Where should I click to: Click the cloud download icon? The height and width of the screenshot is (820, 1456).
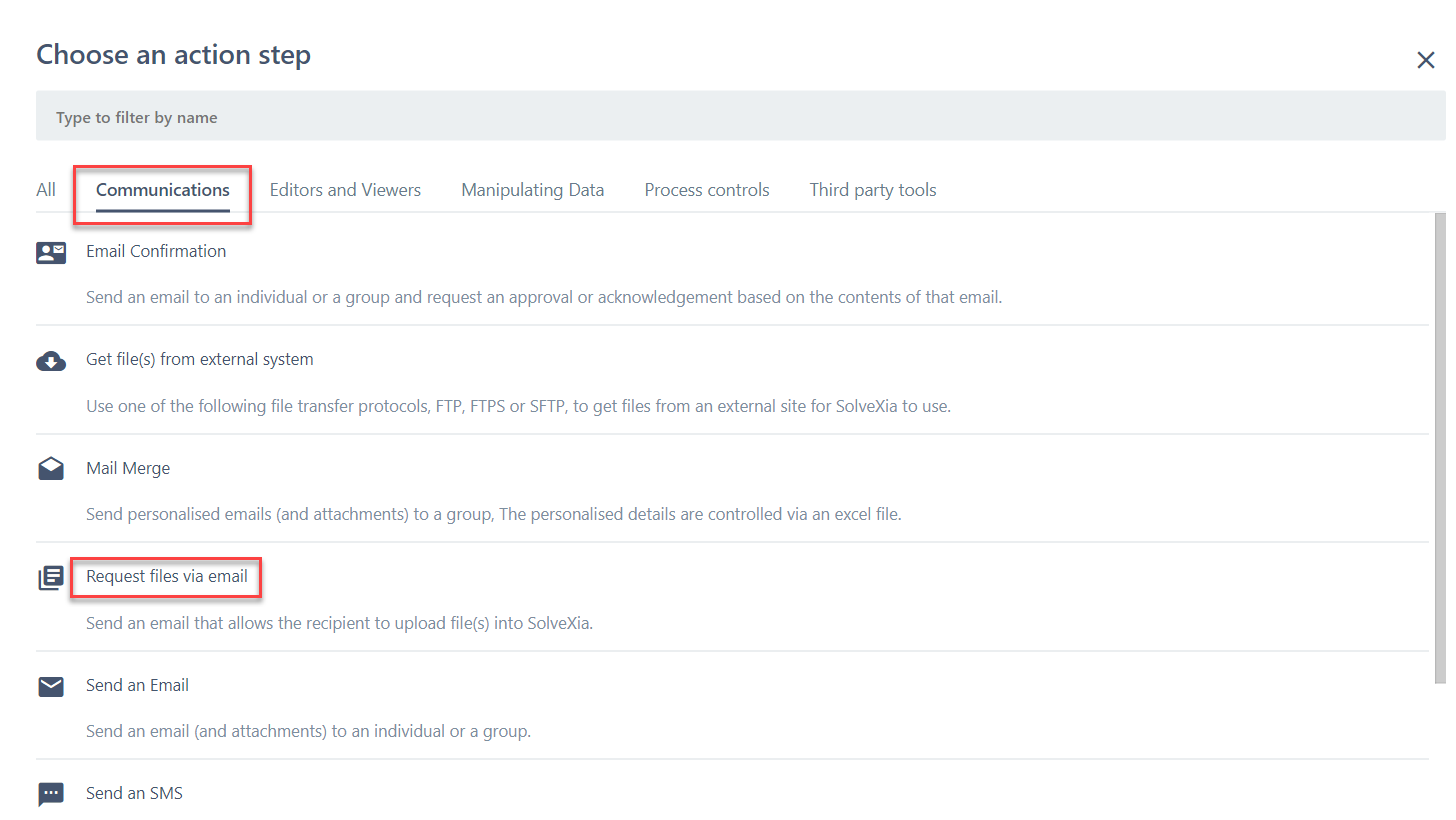[x=51, y=361]
